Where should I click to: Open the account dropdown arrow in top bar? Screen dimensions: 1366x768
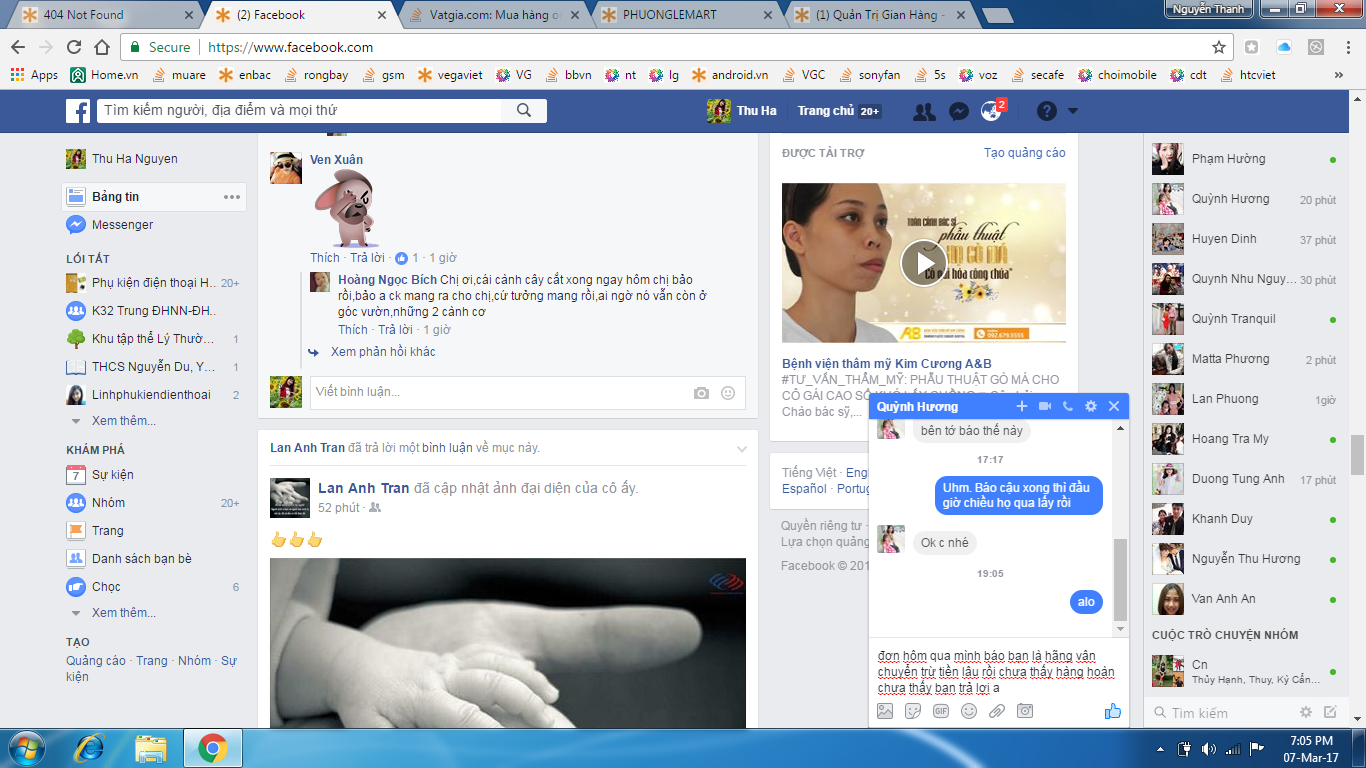1073,111
